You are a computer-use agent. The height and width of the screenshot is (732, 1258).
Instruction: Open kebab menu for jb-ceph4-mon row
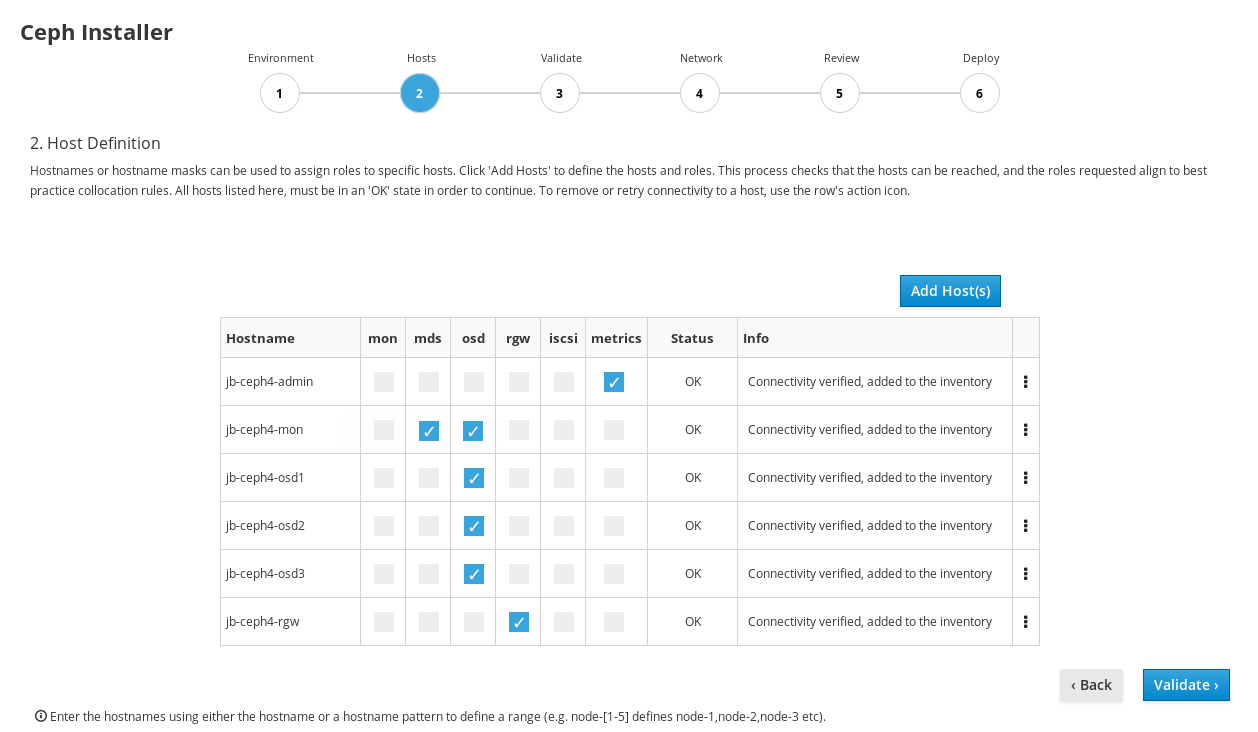pos(1026,430)
